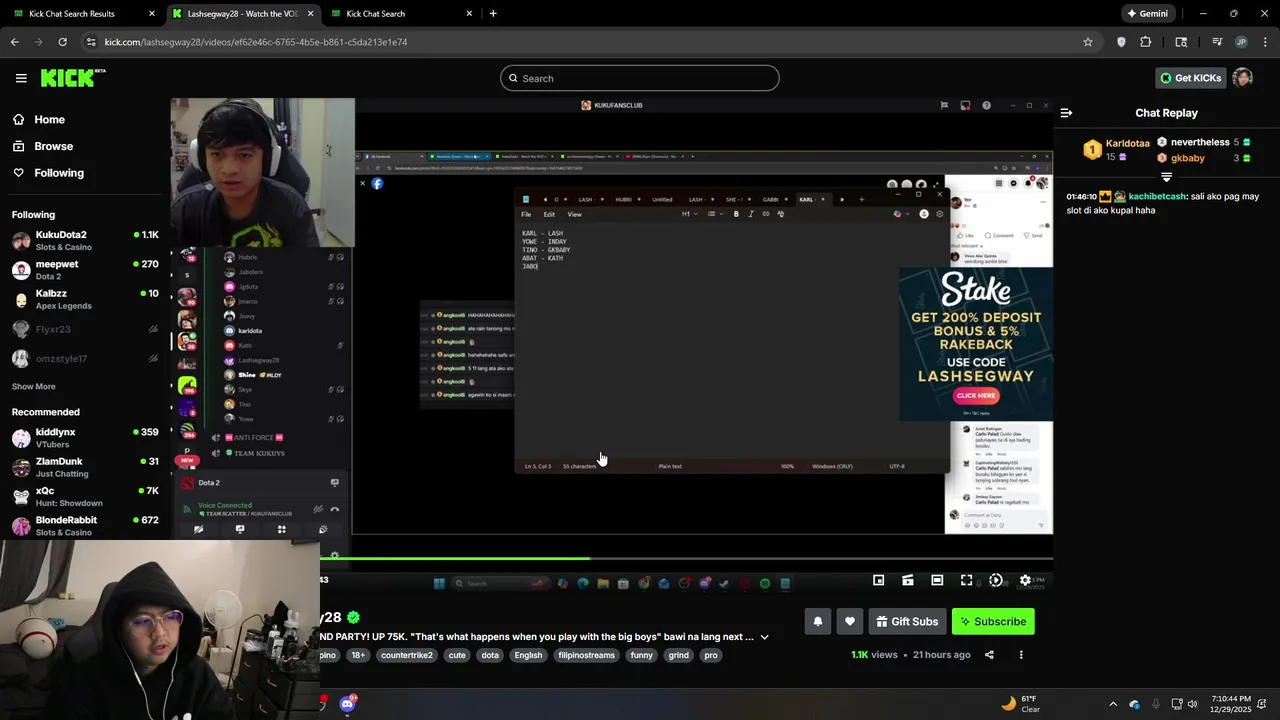Viewport: 1280px width, 720px height.
Task: Reload the current page
Action: point(62,42)
